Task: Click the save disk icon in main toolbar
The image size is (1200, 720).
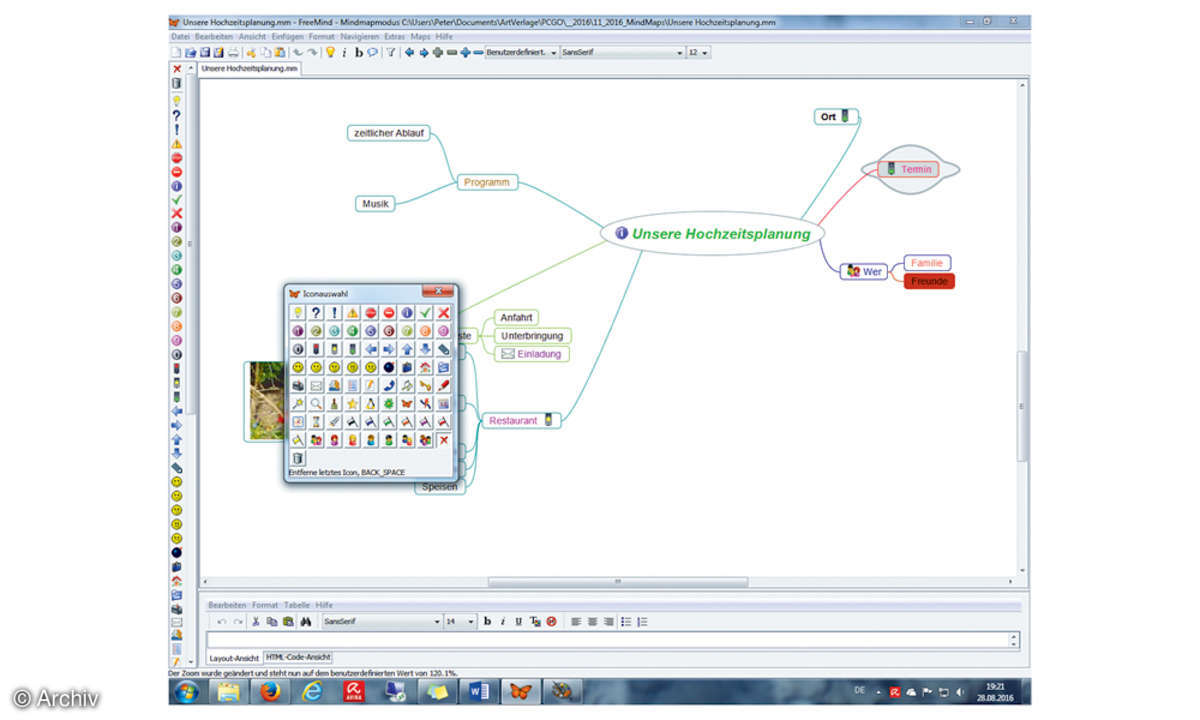Action: point(206,52)
